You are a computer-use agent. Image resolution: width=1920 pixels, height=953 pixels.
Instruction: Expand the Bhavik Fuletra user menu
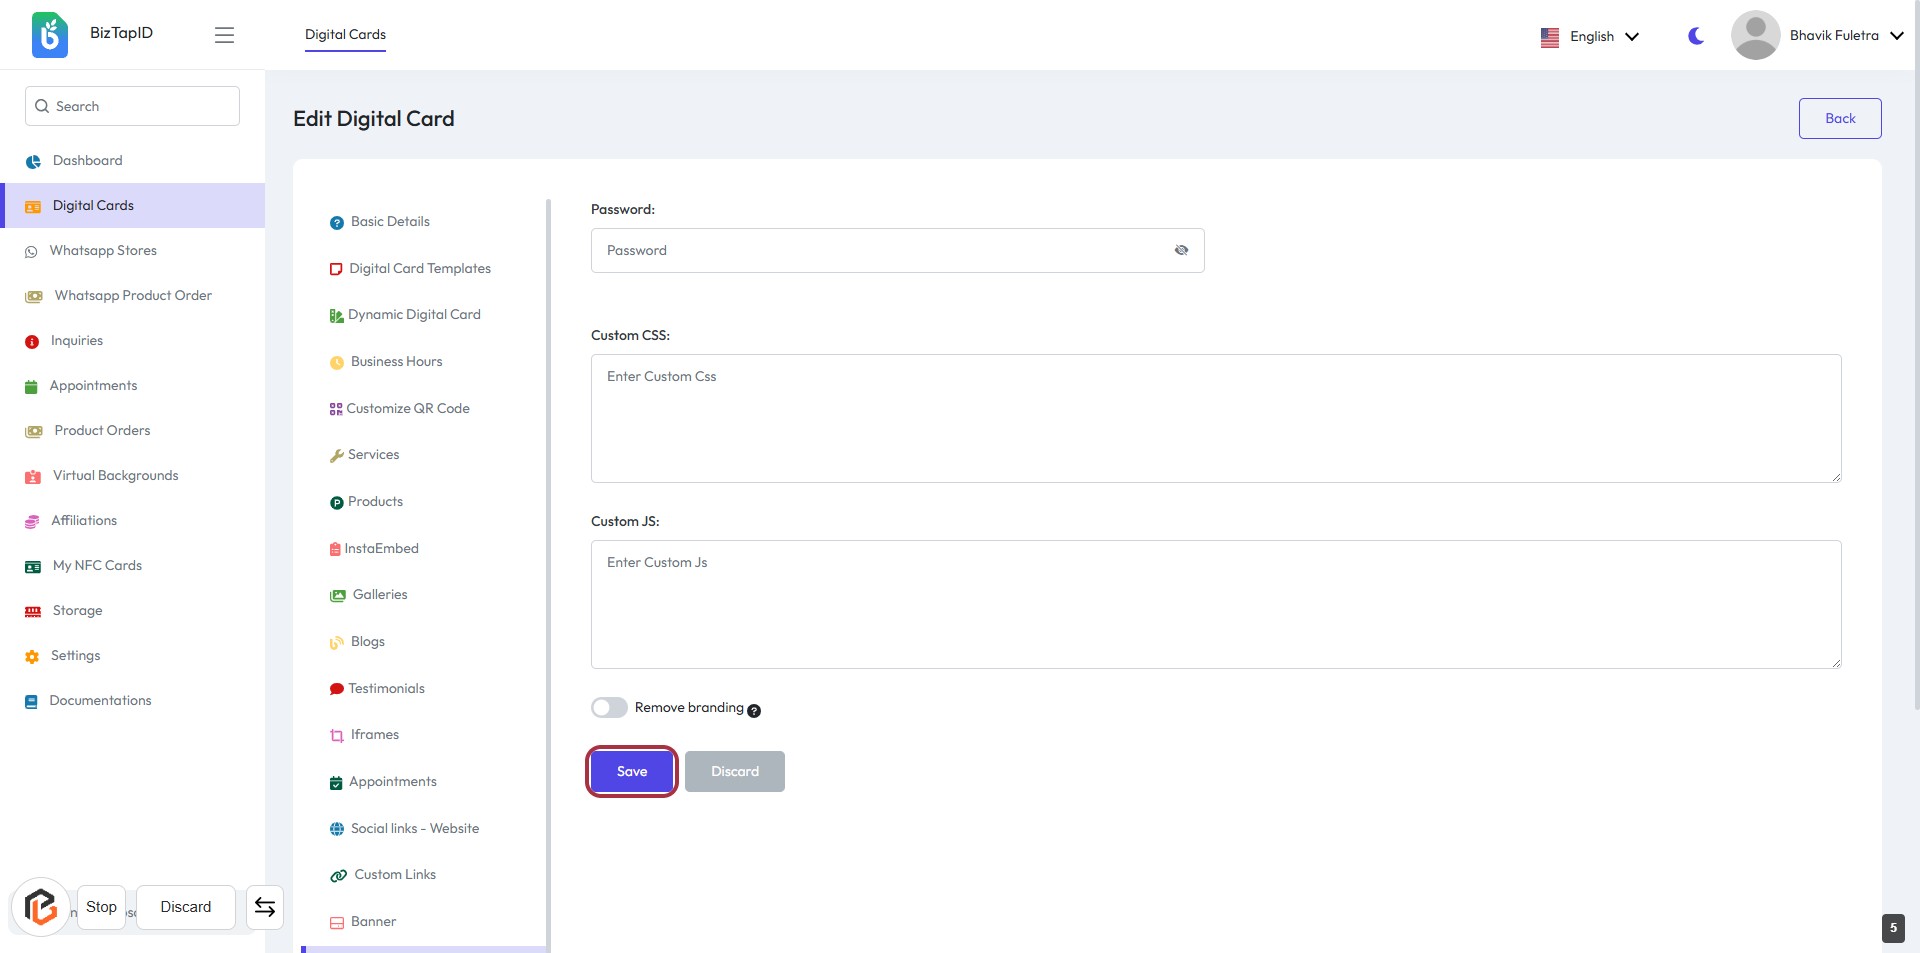tap(1845, 36)
